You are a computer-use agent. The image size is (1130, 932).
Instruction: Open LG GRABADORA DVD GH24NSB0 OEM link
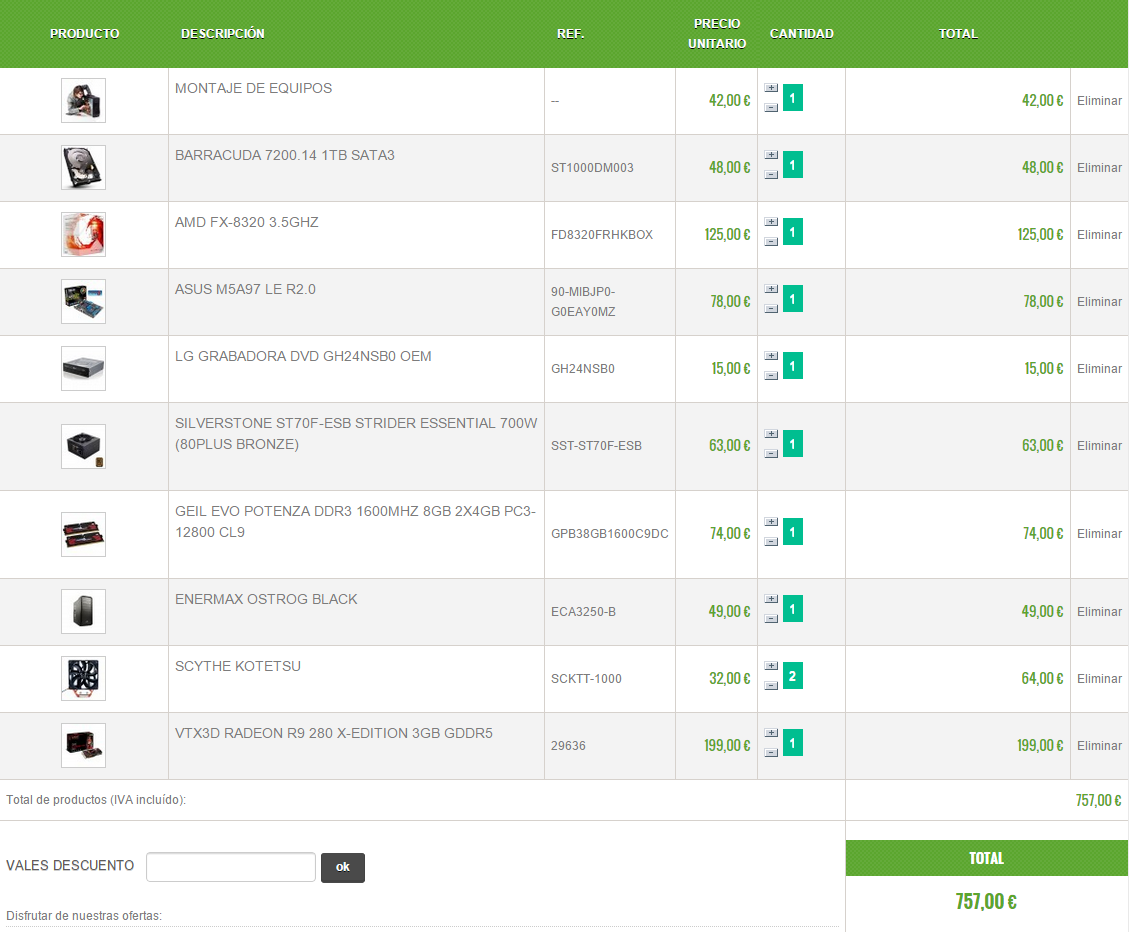pos(303,357)
